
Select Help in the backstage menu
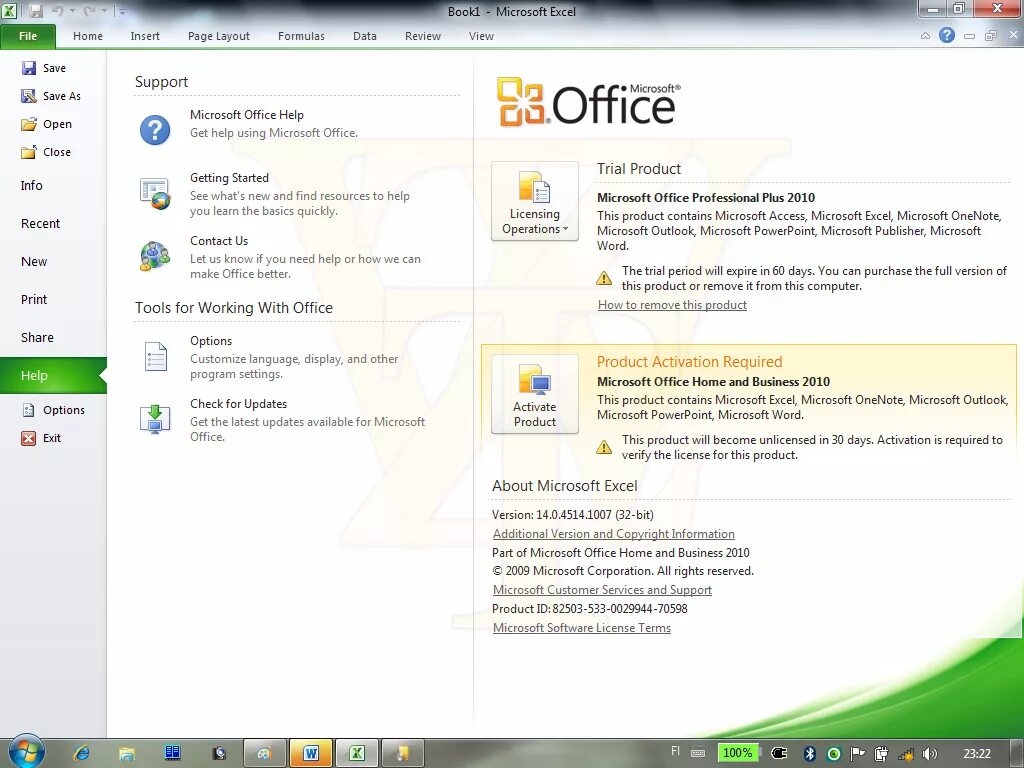(53, 376)
